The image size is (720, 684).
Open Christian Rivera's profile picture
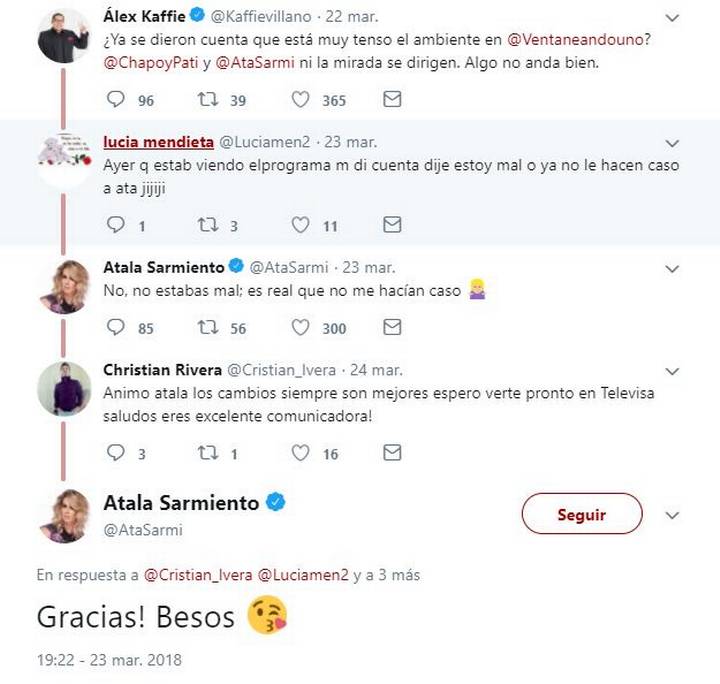click(x=64, y=388)
